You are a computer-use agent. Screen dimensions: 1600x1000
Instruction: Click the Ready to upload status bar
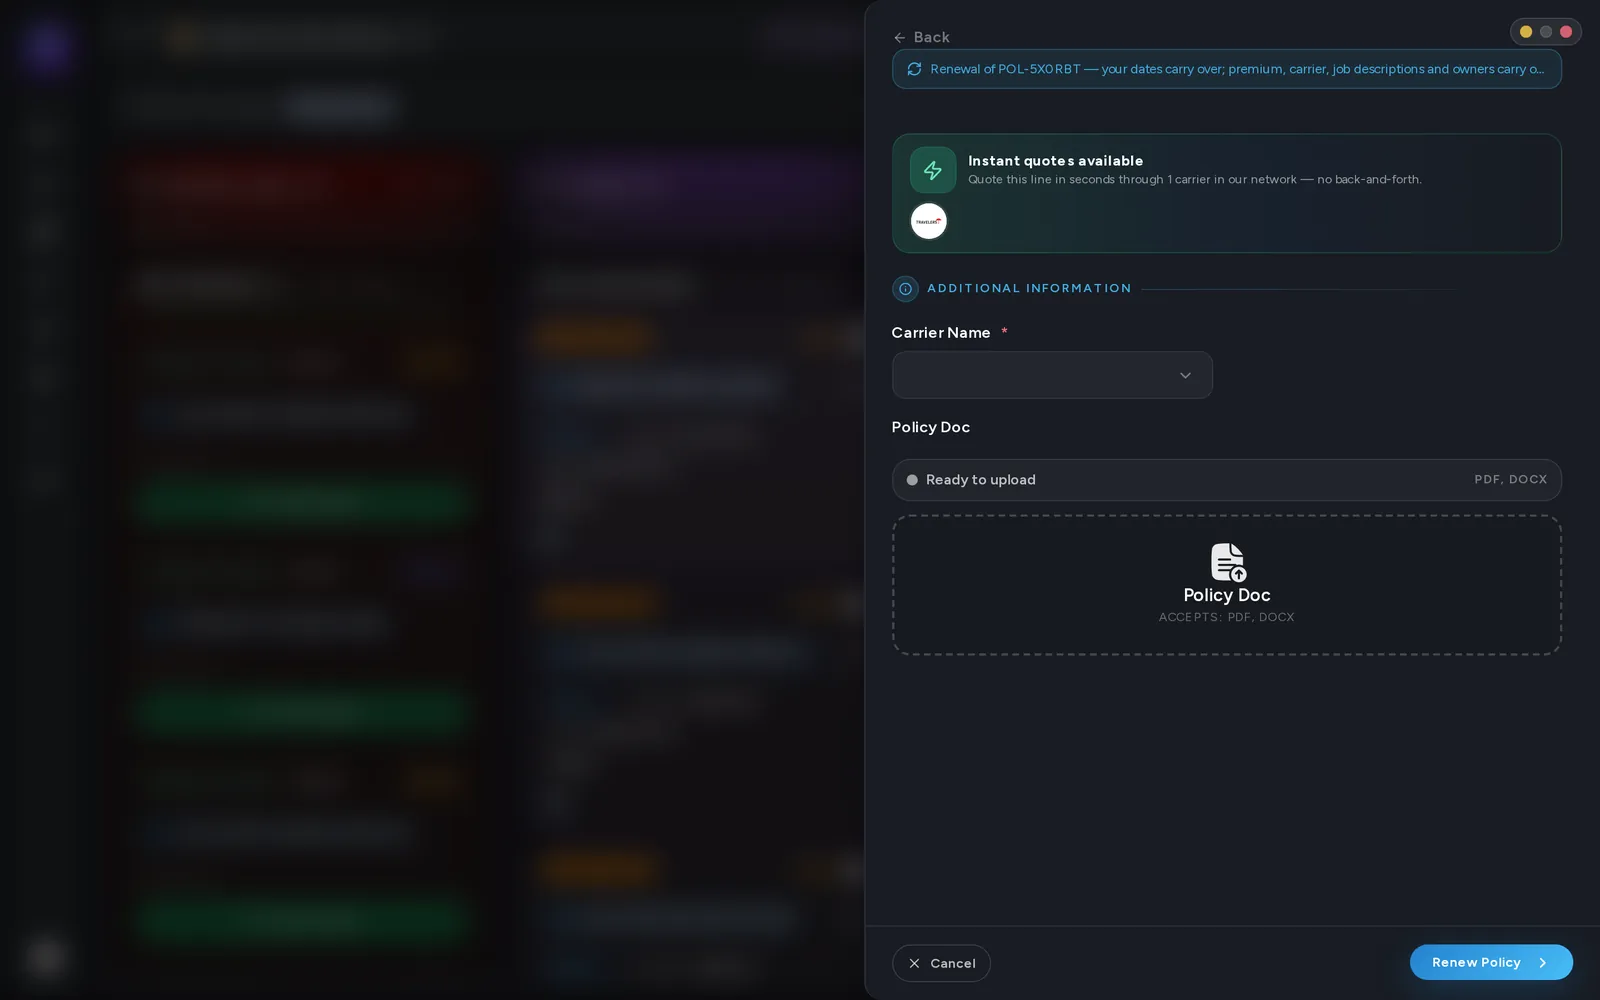coord(1227,480)
